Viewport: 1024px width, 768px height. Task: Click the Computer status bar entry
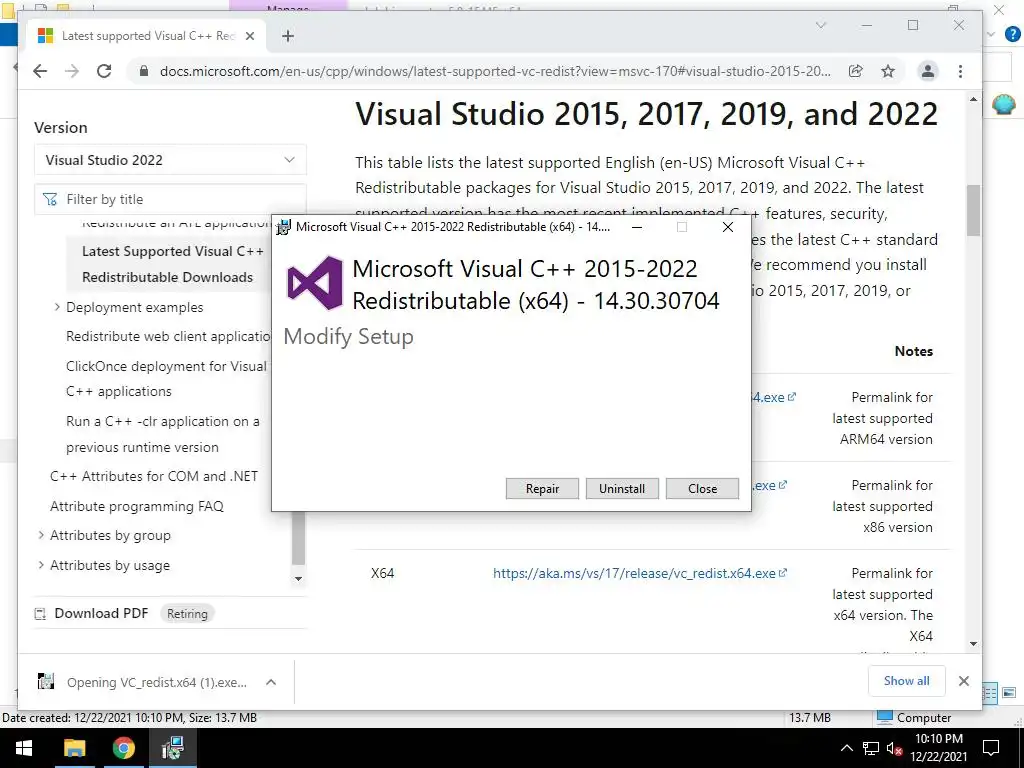point(914,718)
